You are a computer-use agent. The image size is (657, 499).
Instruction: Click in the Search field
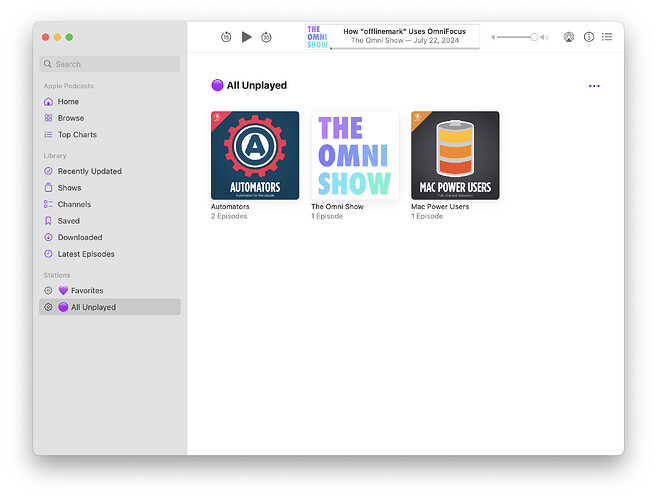click(x=110, y=64)
